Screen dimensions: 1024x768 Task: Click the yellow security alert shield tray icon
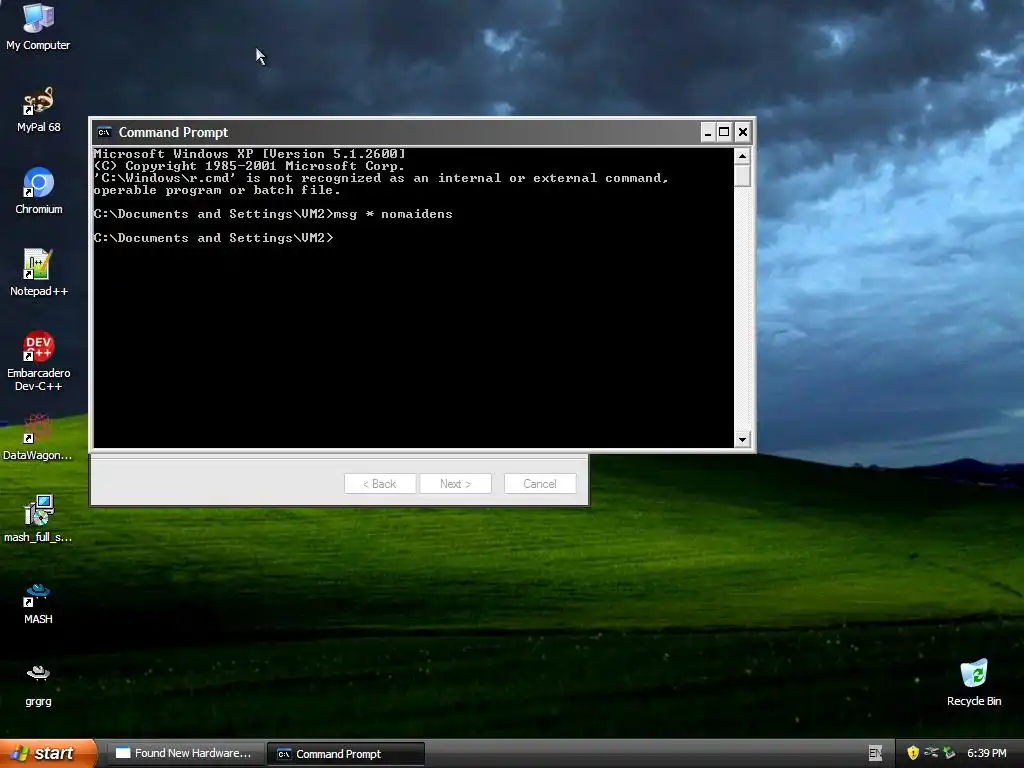click(913, 753)
